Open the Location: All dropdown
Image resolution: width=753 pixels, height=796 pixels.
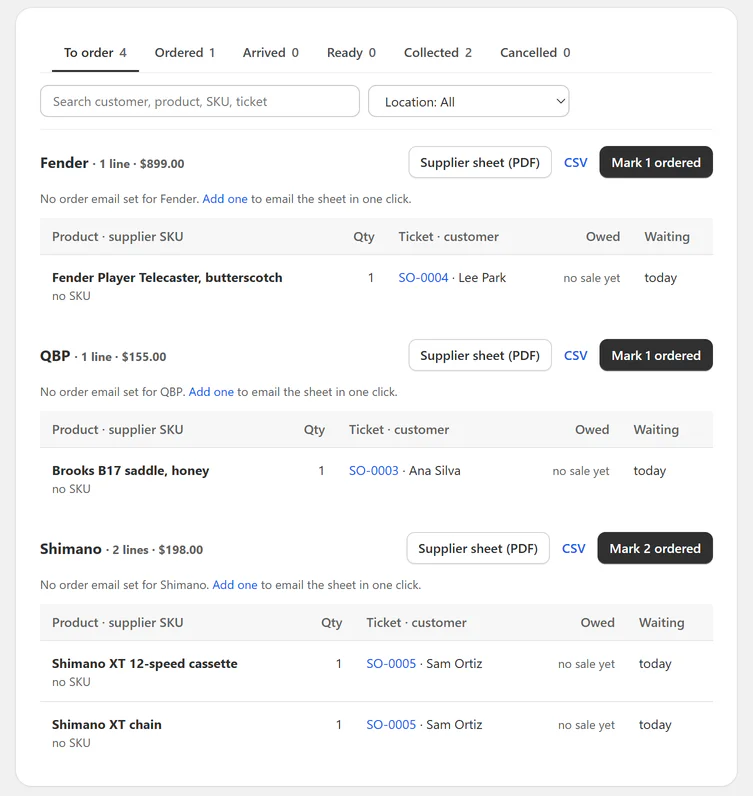click(468, 102)
